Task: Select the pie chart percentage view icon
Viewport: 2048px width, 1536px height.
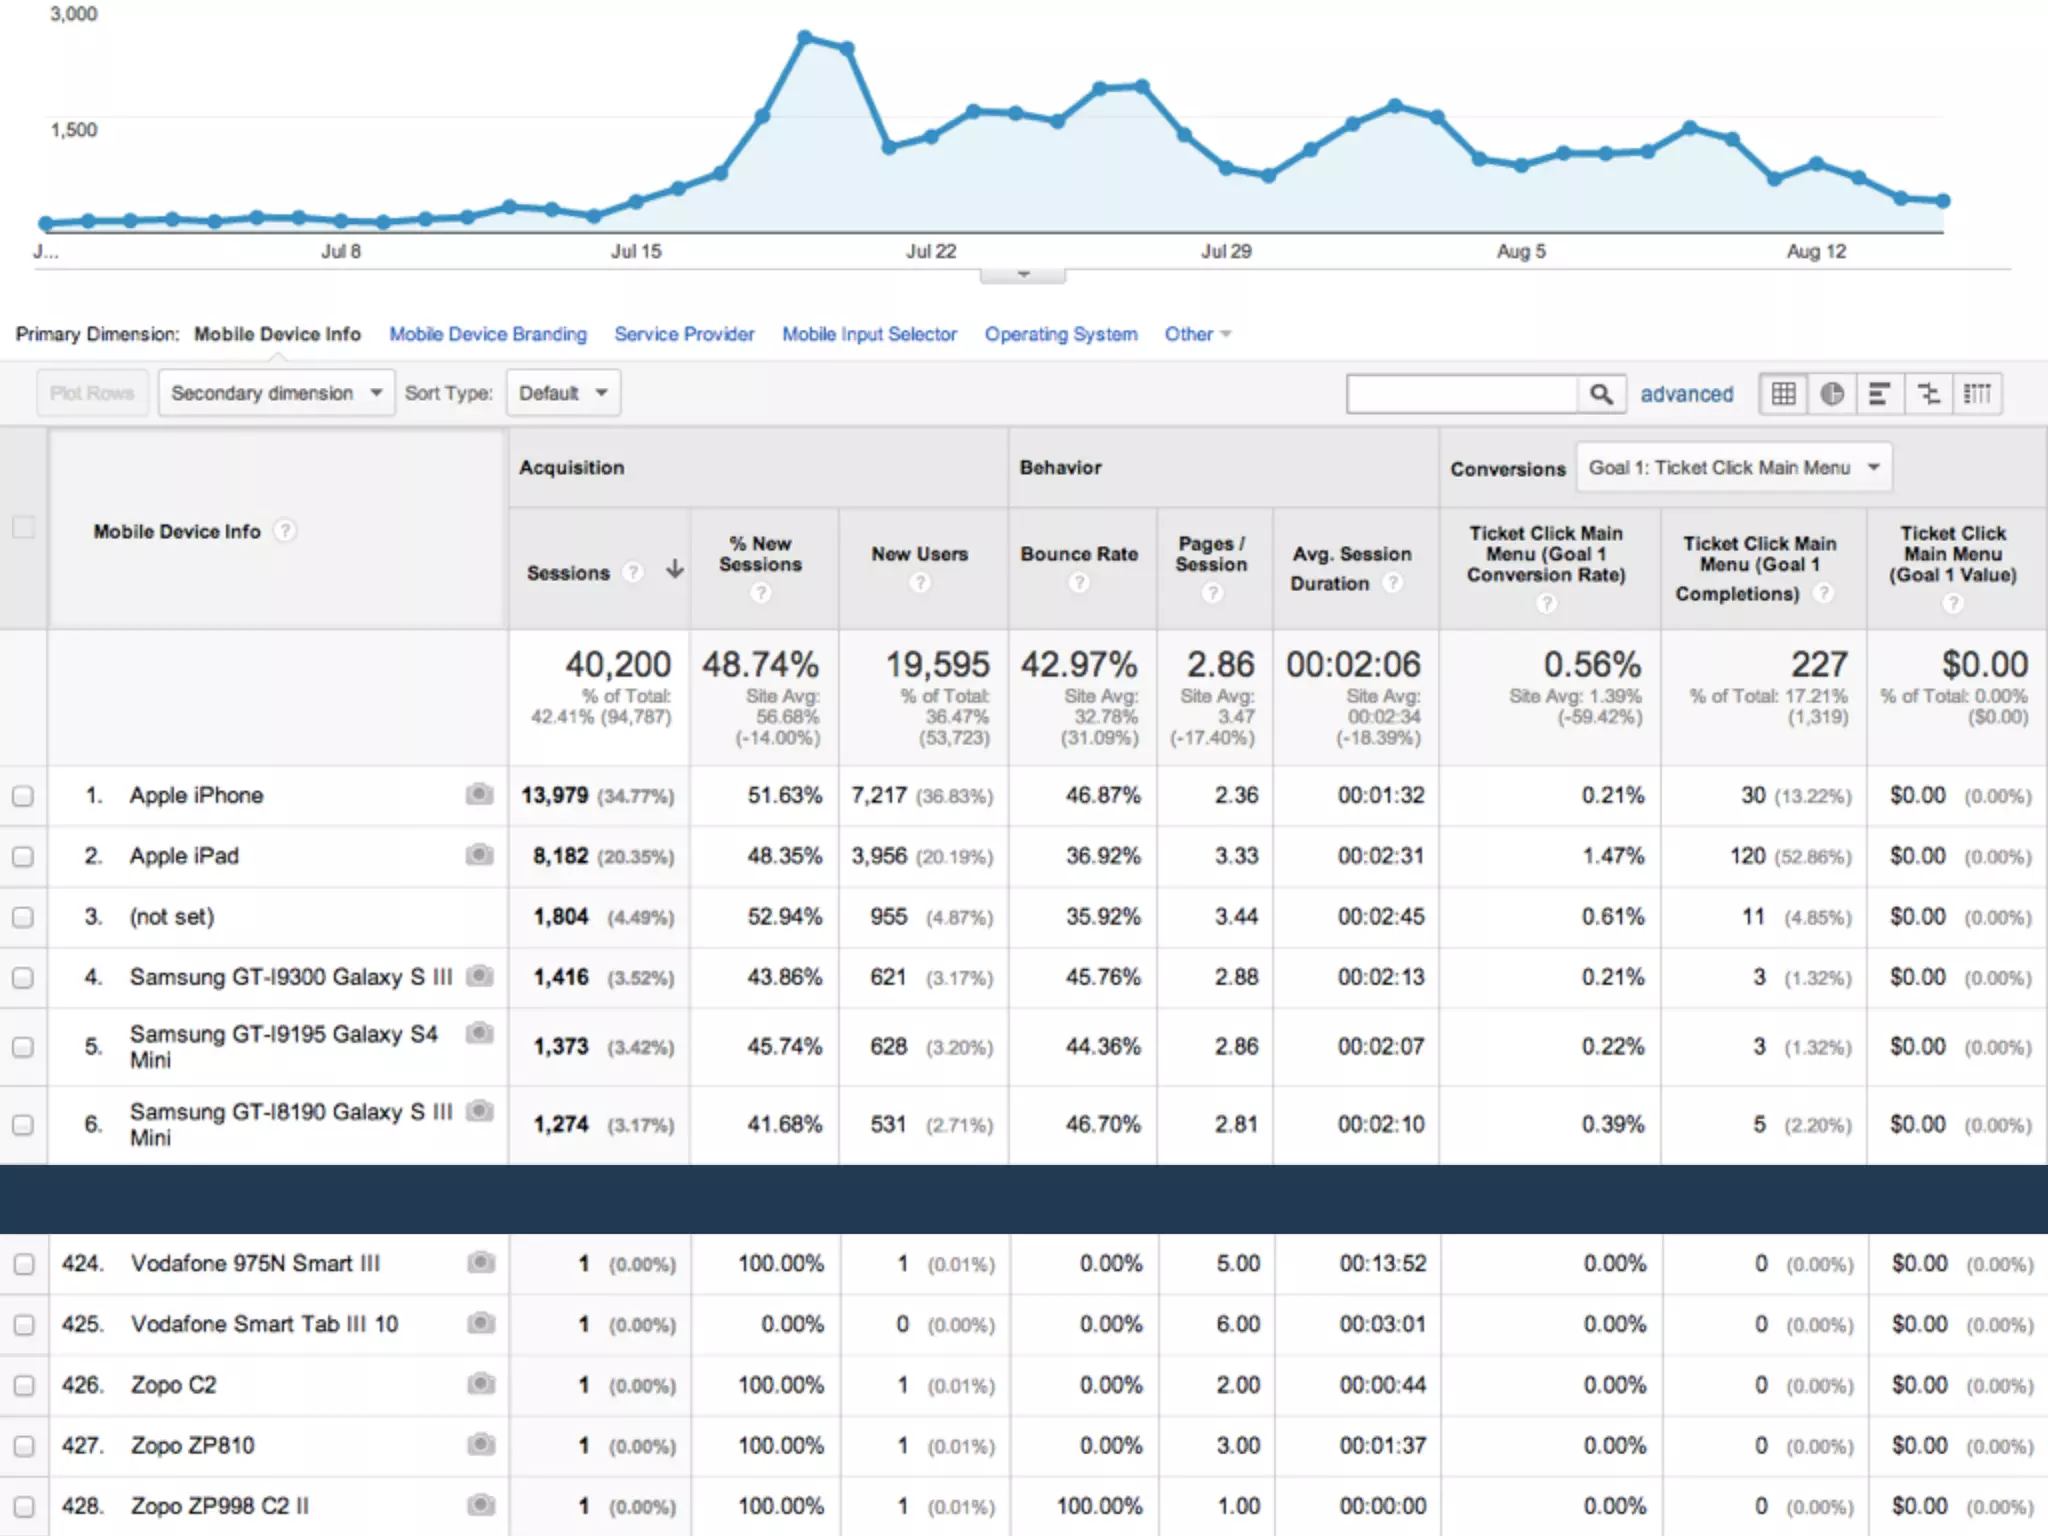Action: (x=1832, y=394)
